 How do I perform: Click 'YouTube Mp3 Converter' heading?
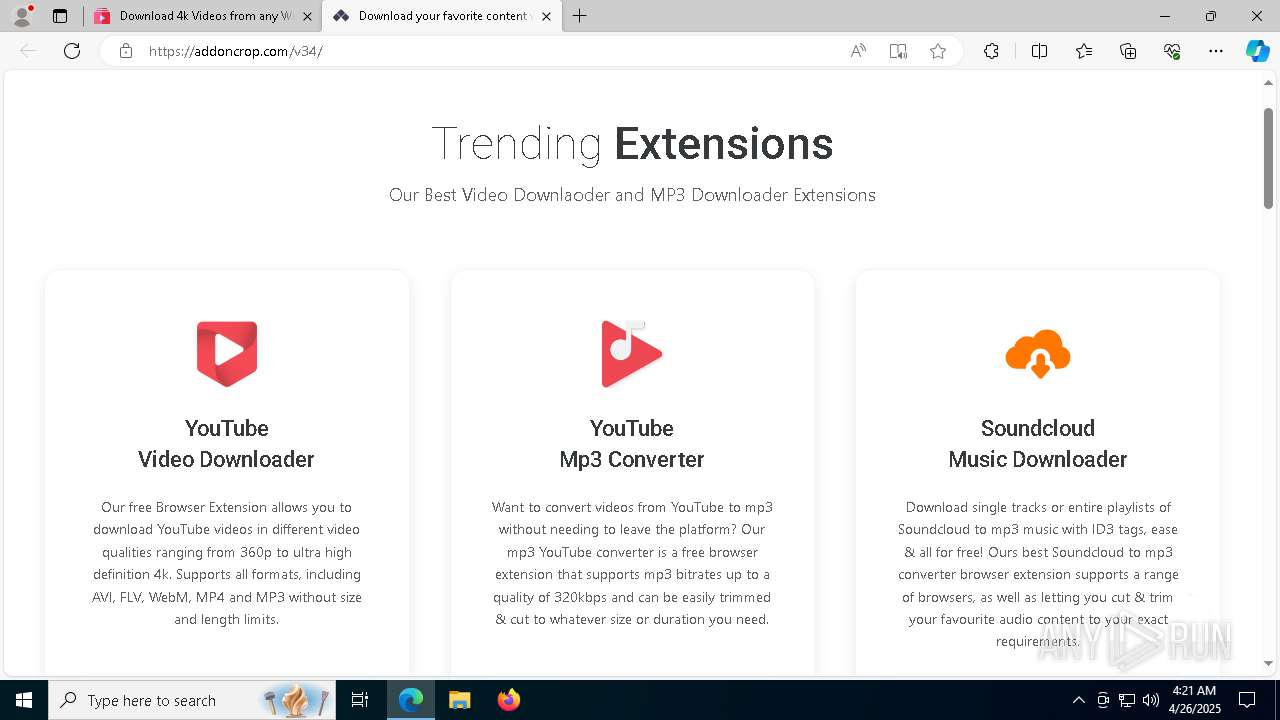coord(632,444)
